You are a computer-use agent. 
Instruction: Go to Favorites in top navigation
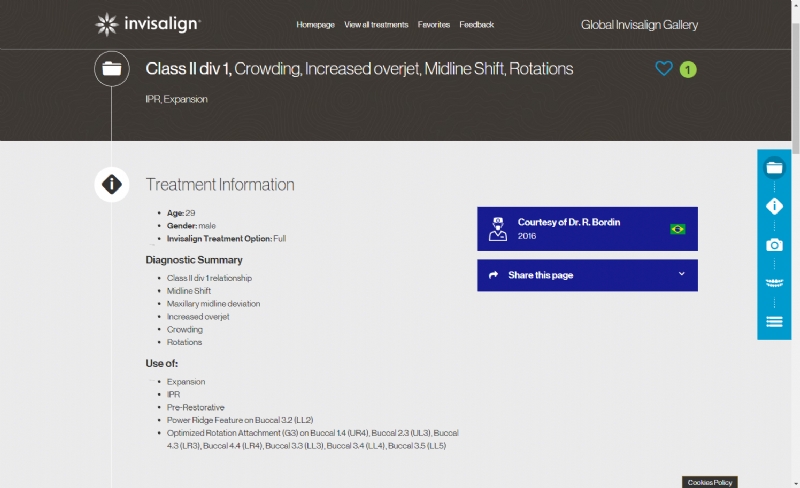pos(434,25)
